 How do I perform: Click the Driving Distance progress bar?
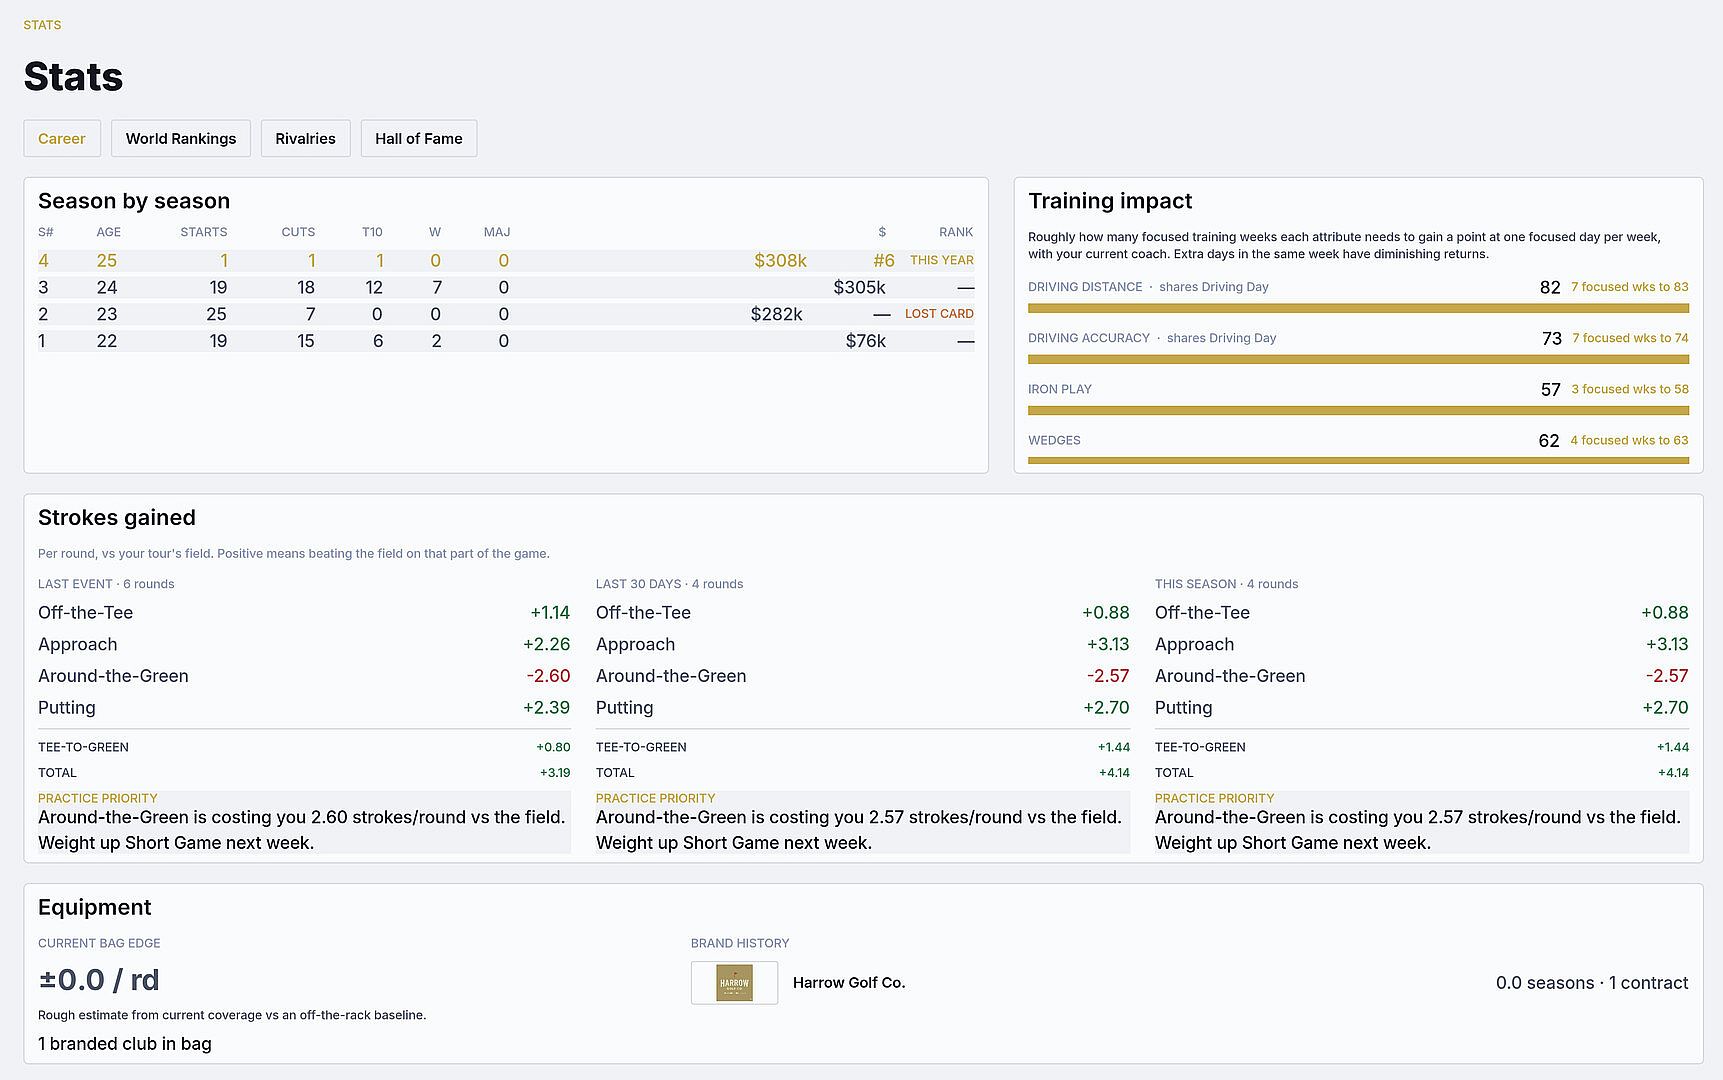click(x=1358, y=308)
